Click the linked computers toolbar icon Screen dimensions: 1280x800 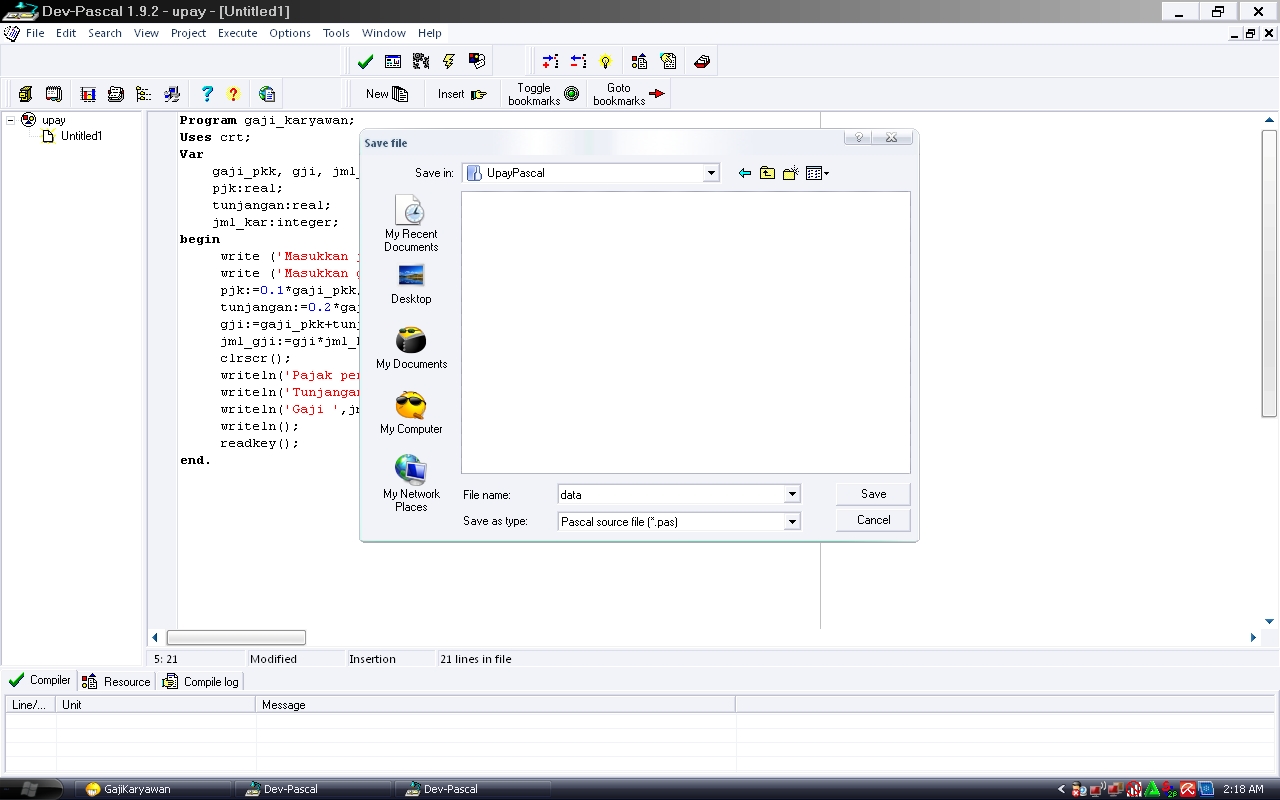tap(172, 94)
